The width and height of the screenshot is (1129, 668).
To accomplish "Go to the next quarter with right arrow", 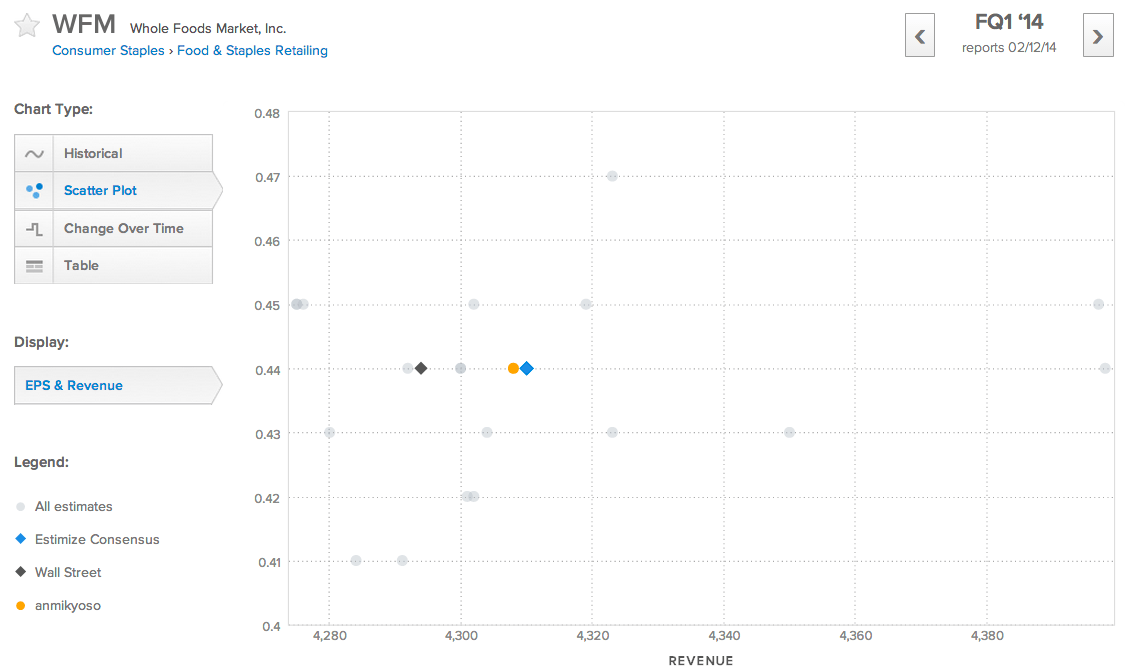I will (x=1097, y=35).
